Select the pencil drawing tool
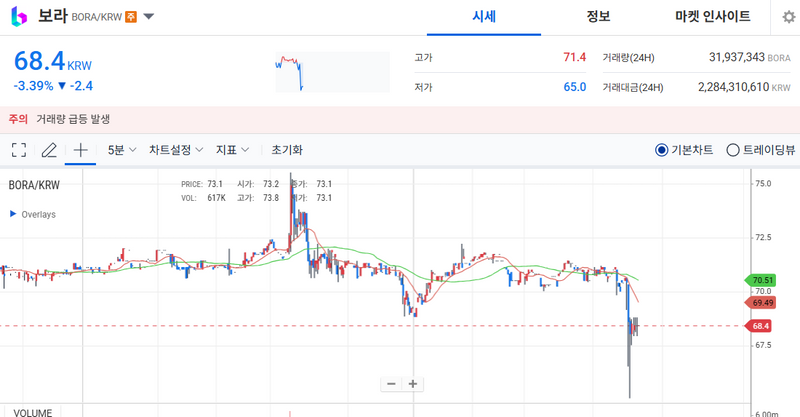 [49, 150]
